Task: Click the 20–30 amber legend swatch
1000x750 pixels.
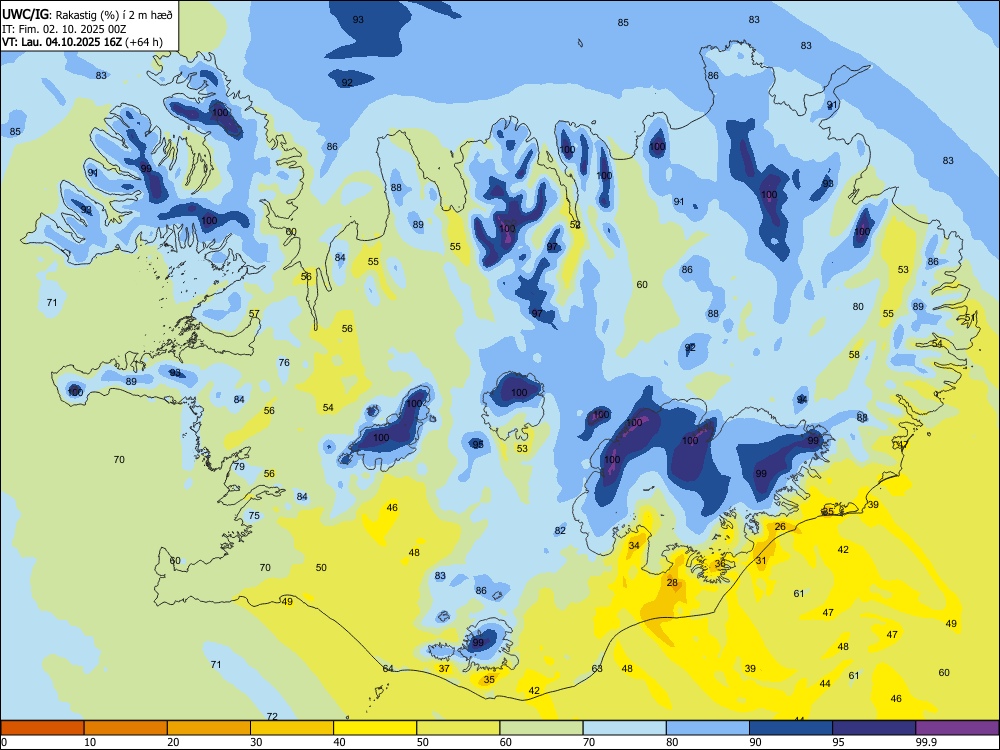Action: tap(209, 728)
